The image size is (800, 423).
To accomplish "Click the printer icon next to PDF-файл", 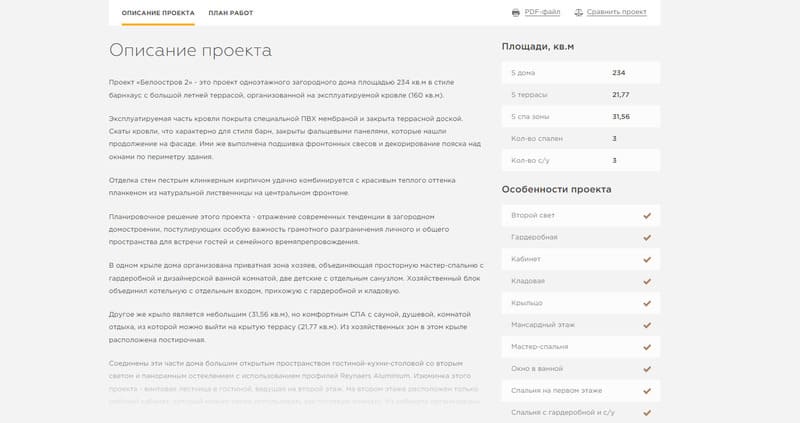I will [x=516, y=12].
